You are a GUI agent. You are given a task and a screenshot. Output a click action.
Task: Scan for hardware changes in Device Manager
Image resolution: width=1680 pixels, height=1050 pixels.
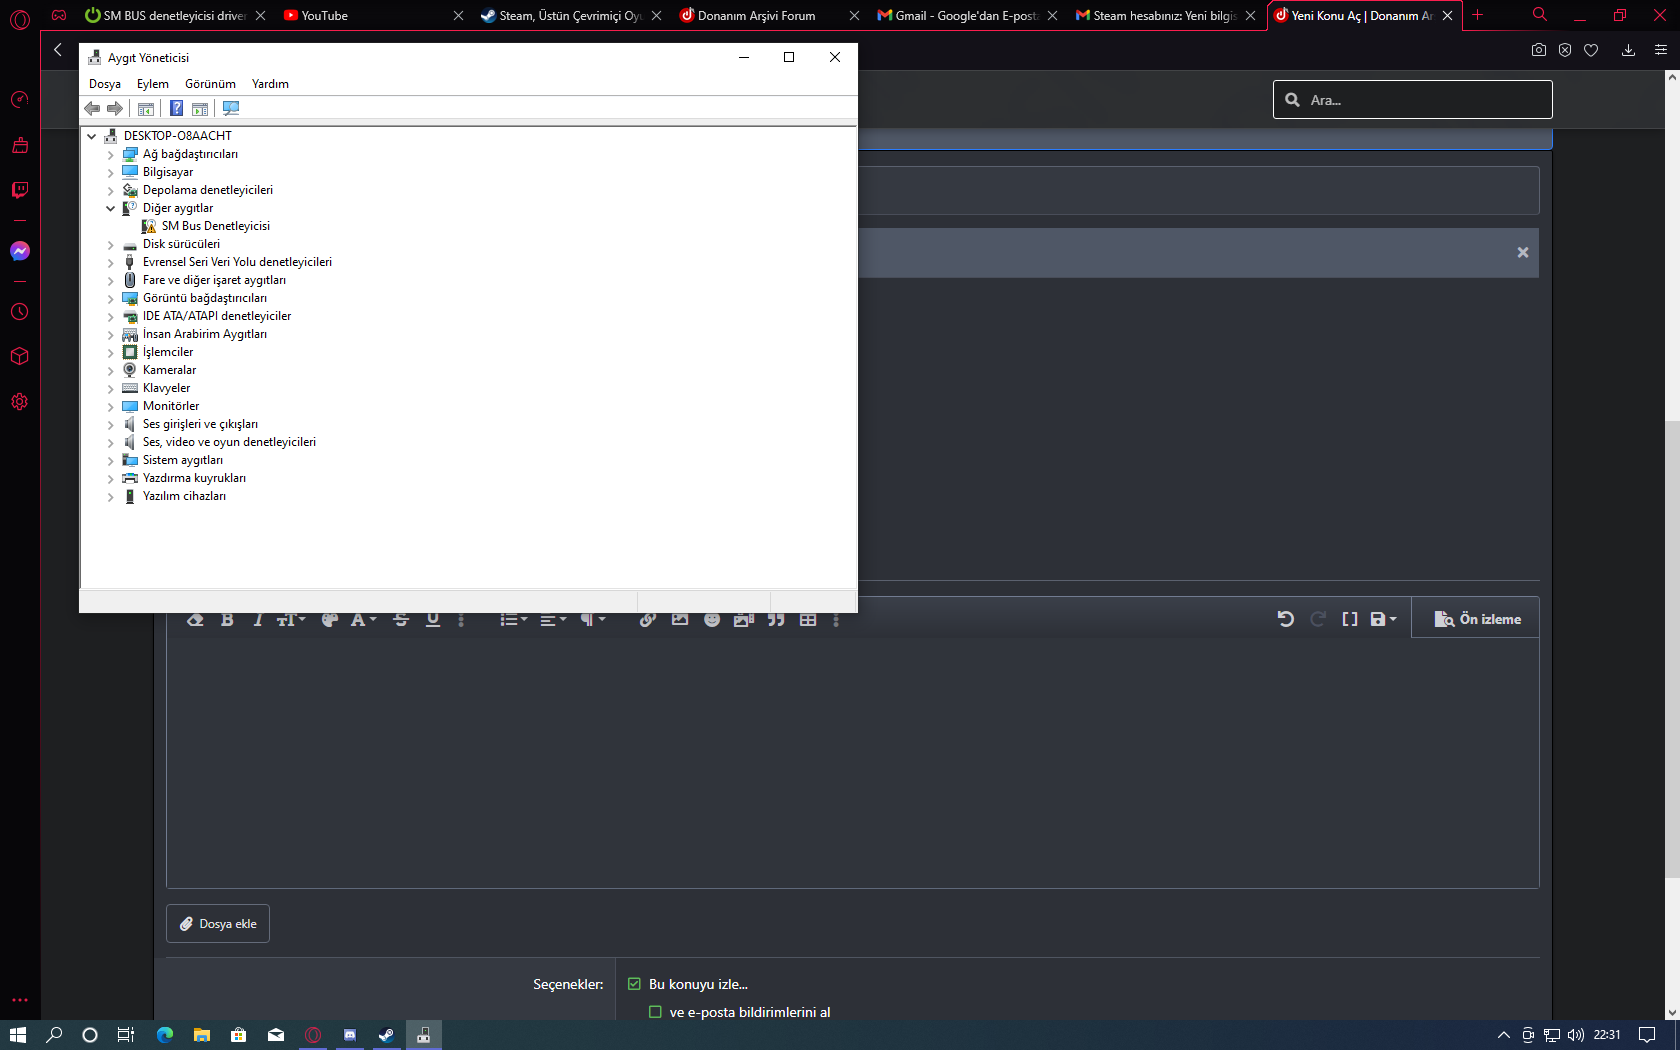[x=231, y=108]
